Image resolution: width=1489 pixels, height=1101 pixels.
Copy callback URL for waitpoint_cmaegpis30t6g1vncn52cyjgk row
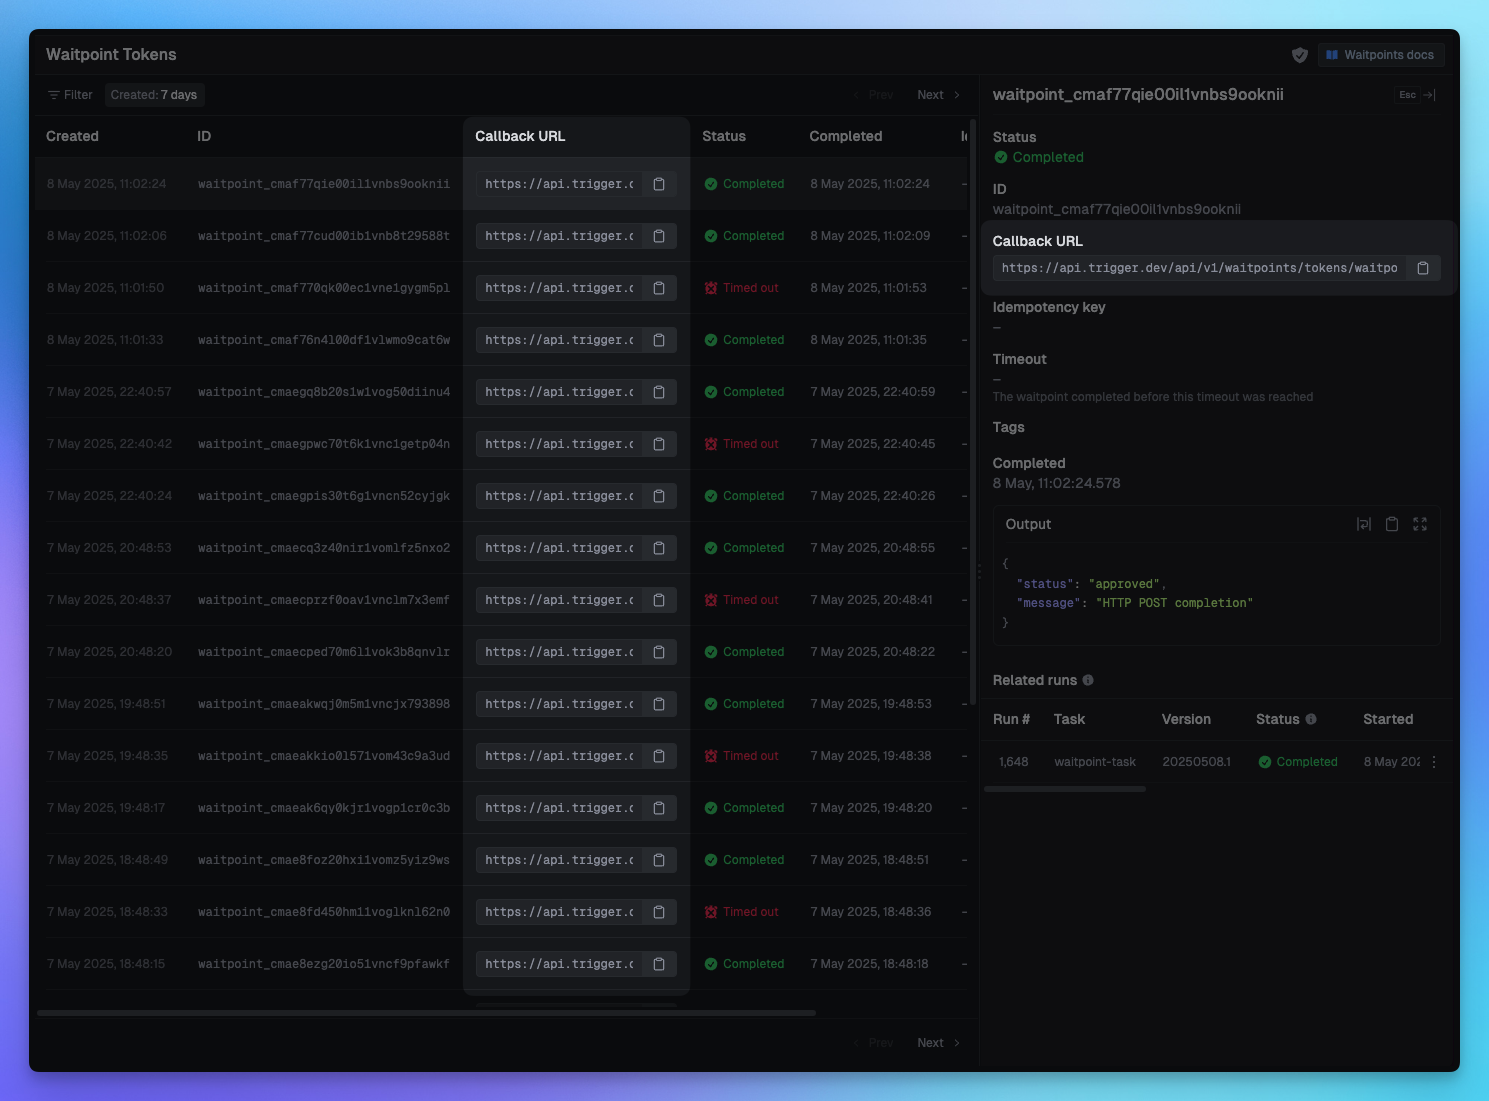pyautogui.click(x=659, y=496)
